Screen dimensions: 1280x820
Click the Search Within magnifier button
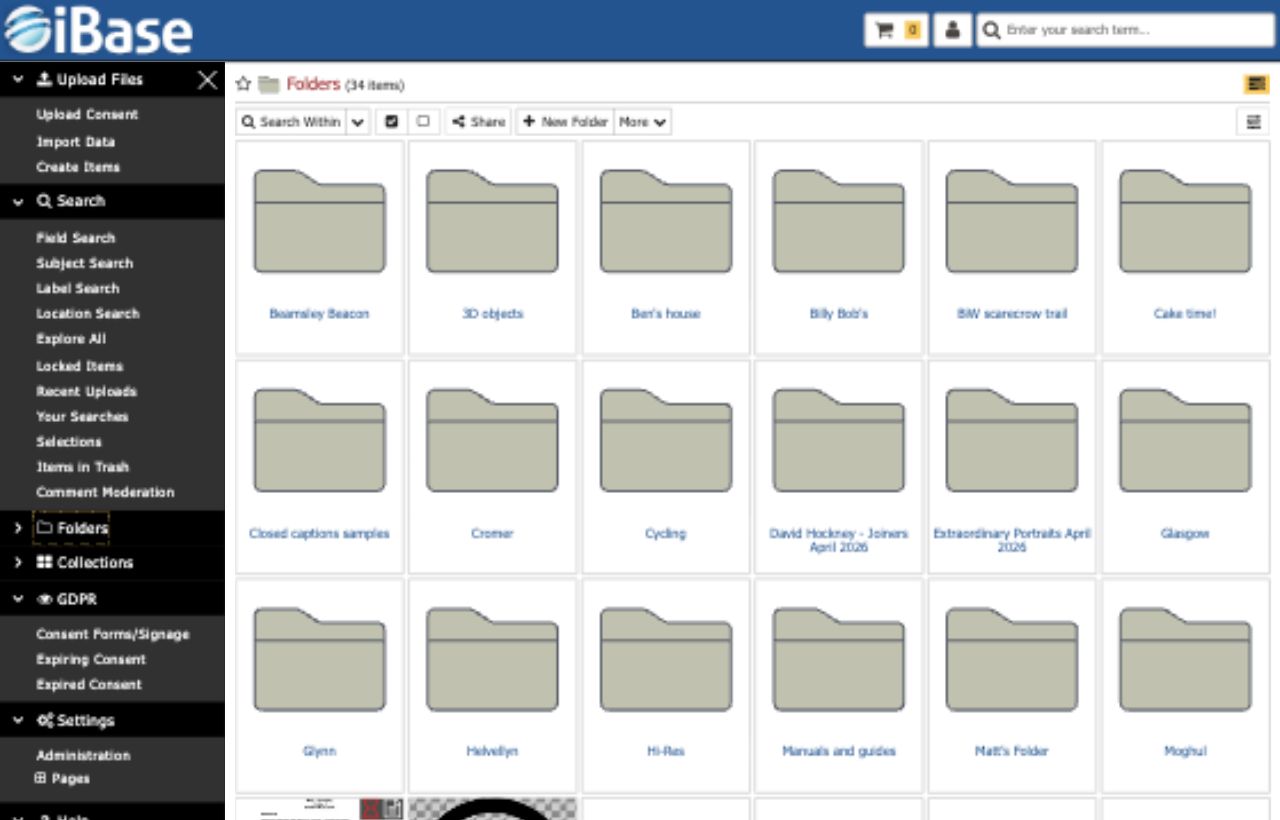point(291,122)
